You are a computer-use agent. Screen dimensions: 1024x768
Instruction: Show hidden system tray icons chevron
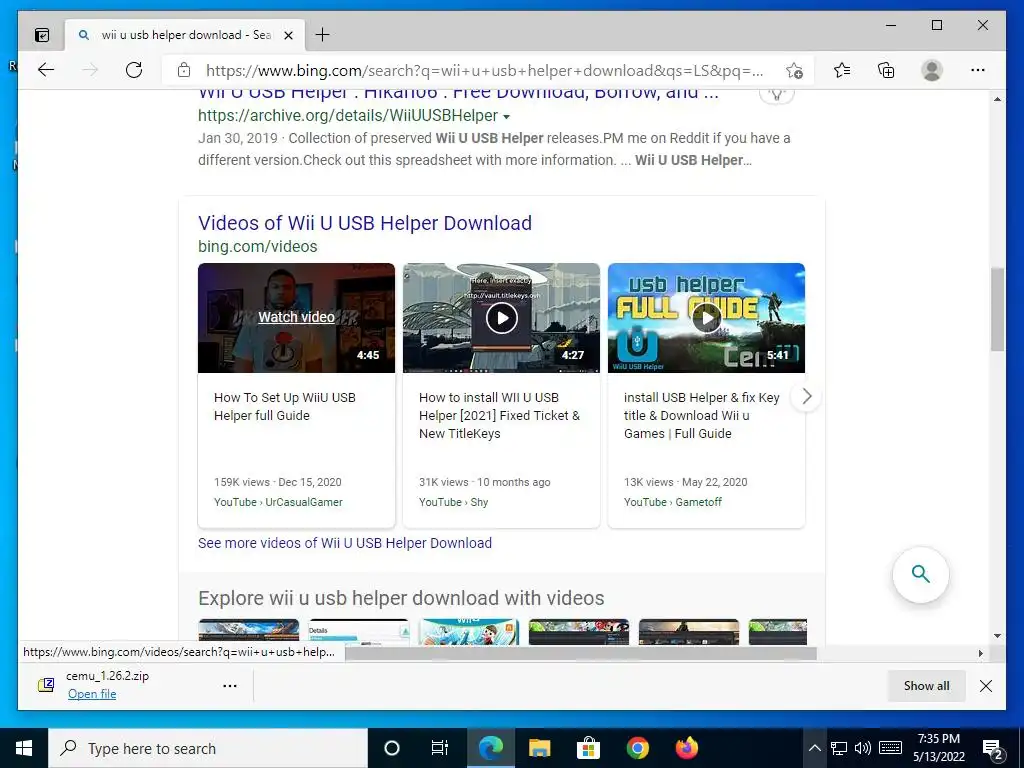tap(814, 748)
